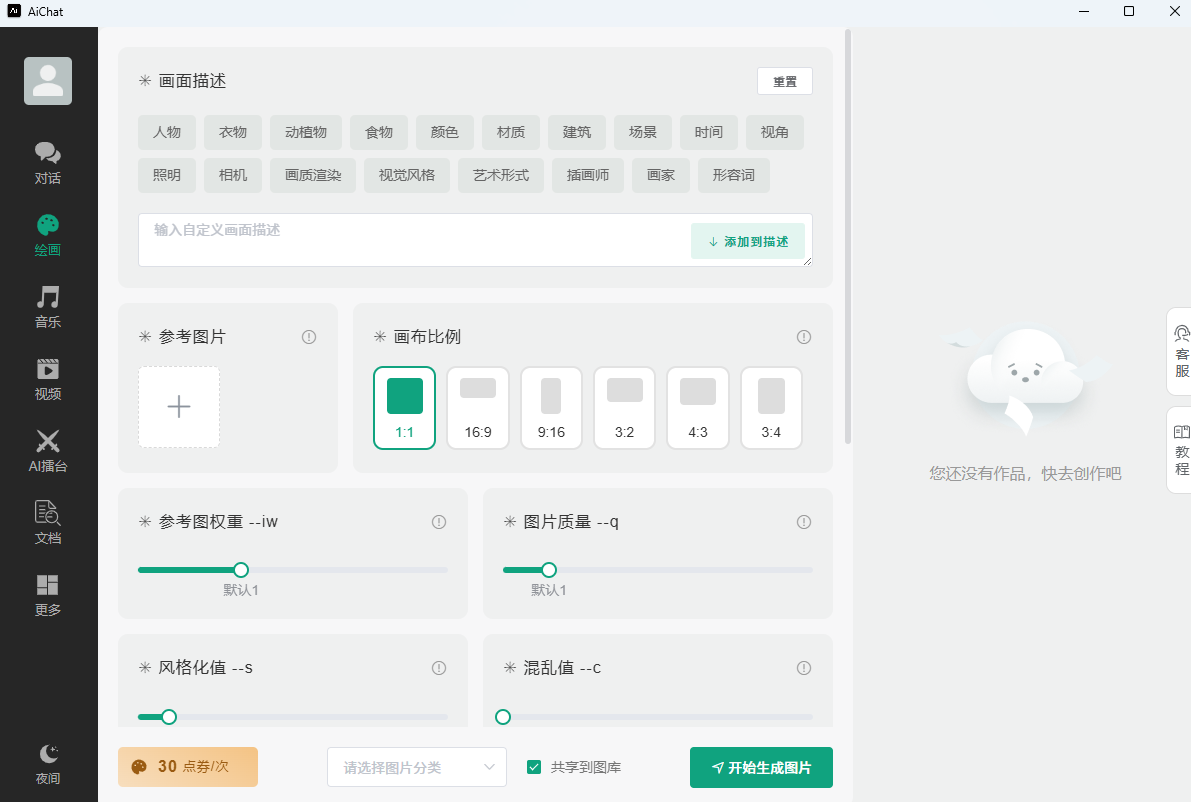
Task: Open the 客服 customer service tab
Action: 1181,351
